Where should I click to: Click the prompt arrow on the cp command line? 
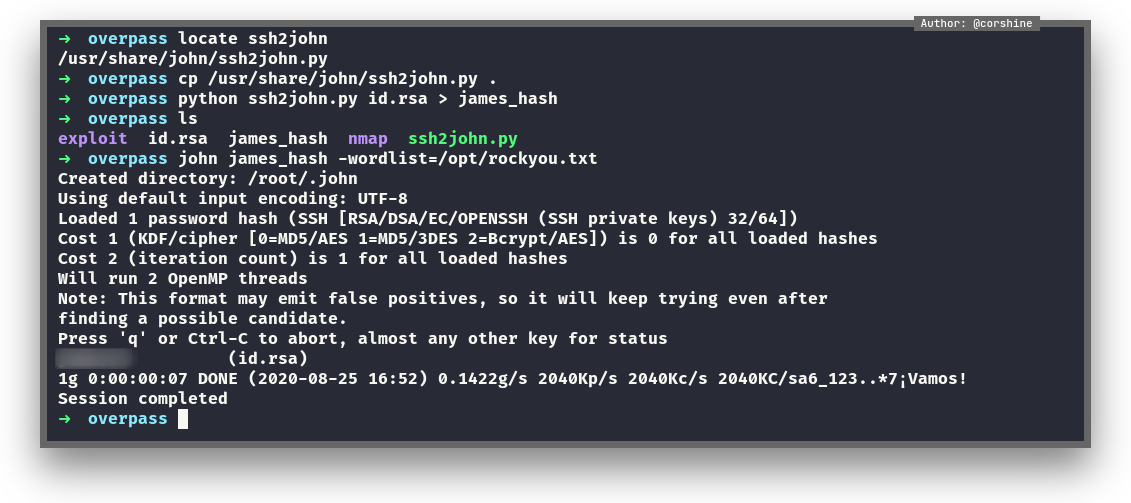point(64,79)
